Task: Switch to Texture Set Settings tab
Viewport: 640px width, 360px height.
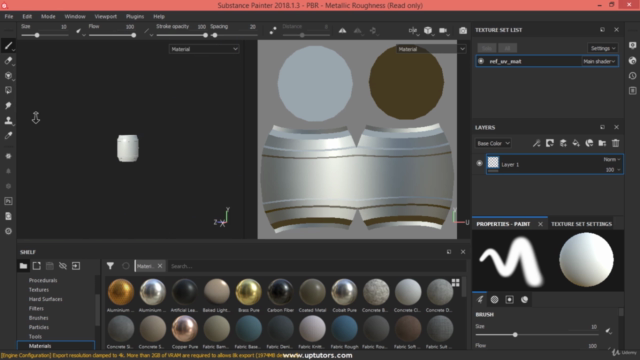Action: coord(581,224)
